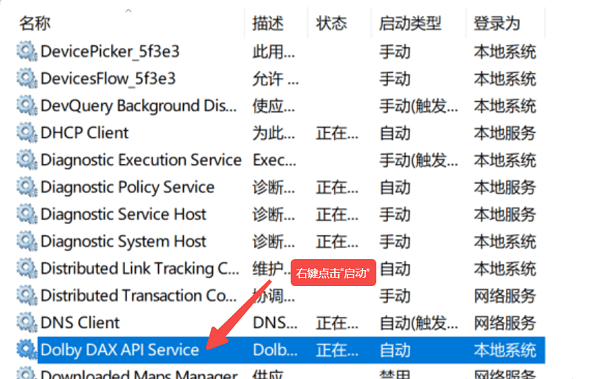Select the DevicePicker_5f3e3 service name

[110, 52]
